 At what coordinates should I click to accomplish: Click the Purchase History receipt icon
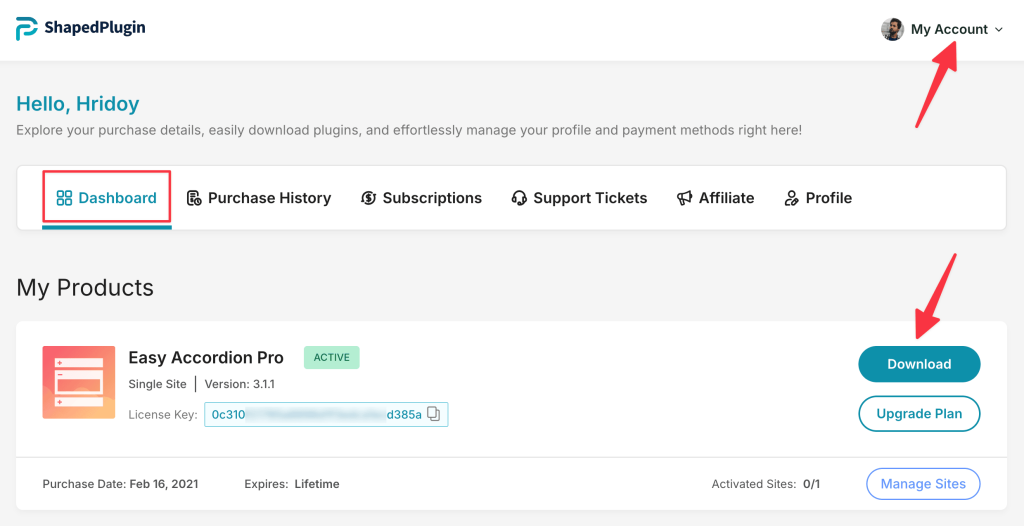point(194,198)
